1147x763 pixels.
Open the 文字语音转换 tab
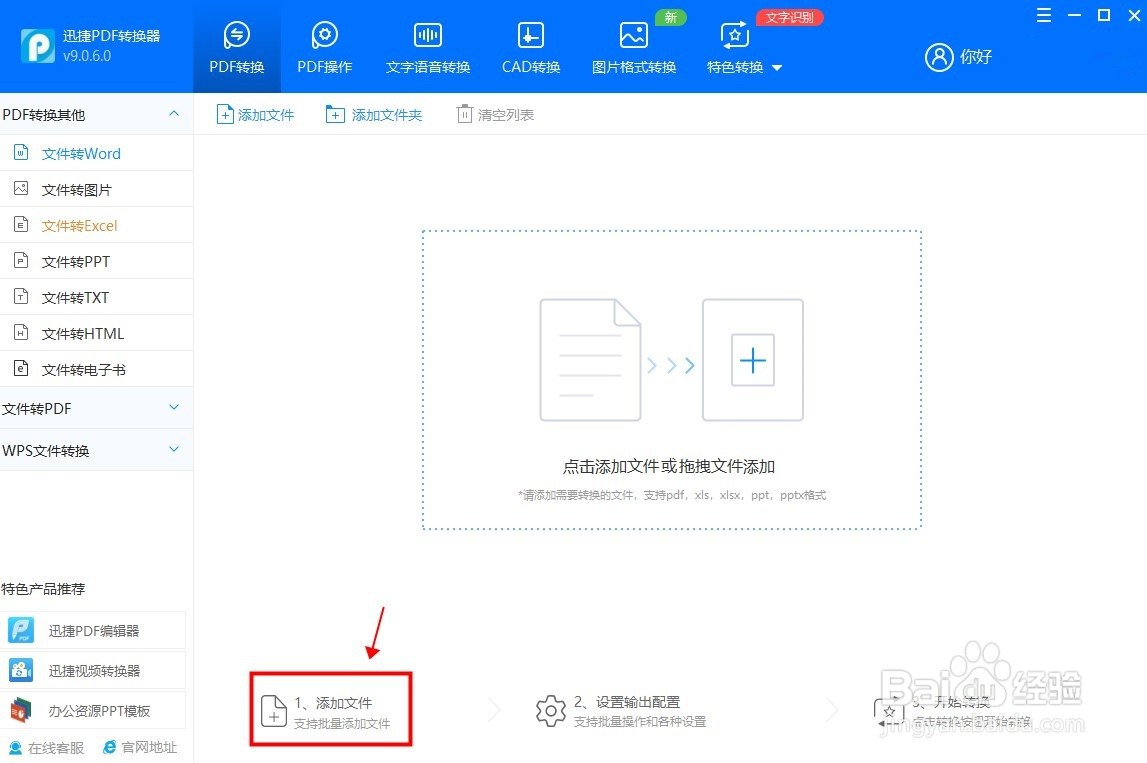point(428,48)
